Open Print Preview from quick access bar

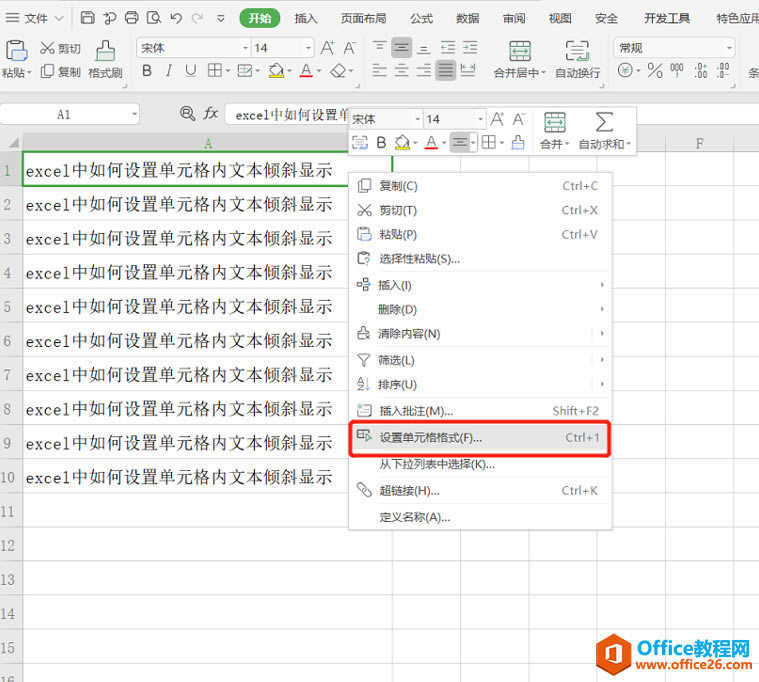[154, 18]
